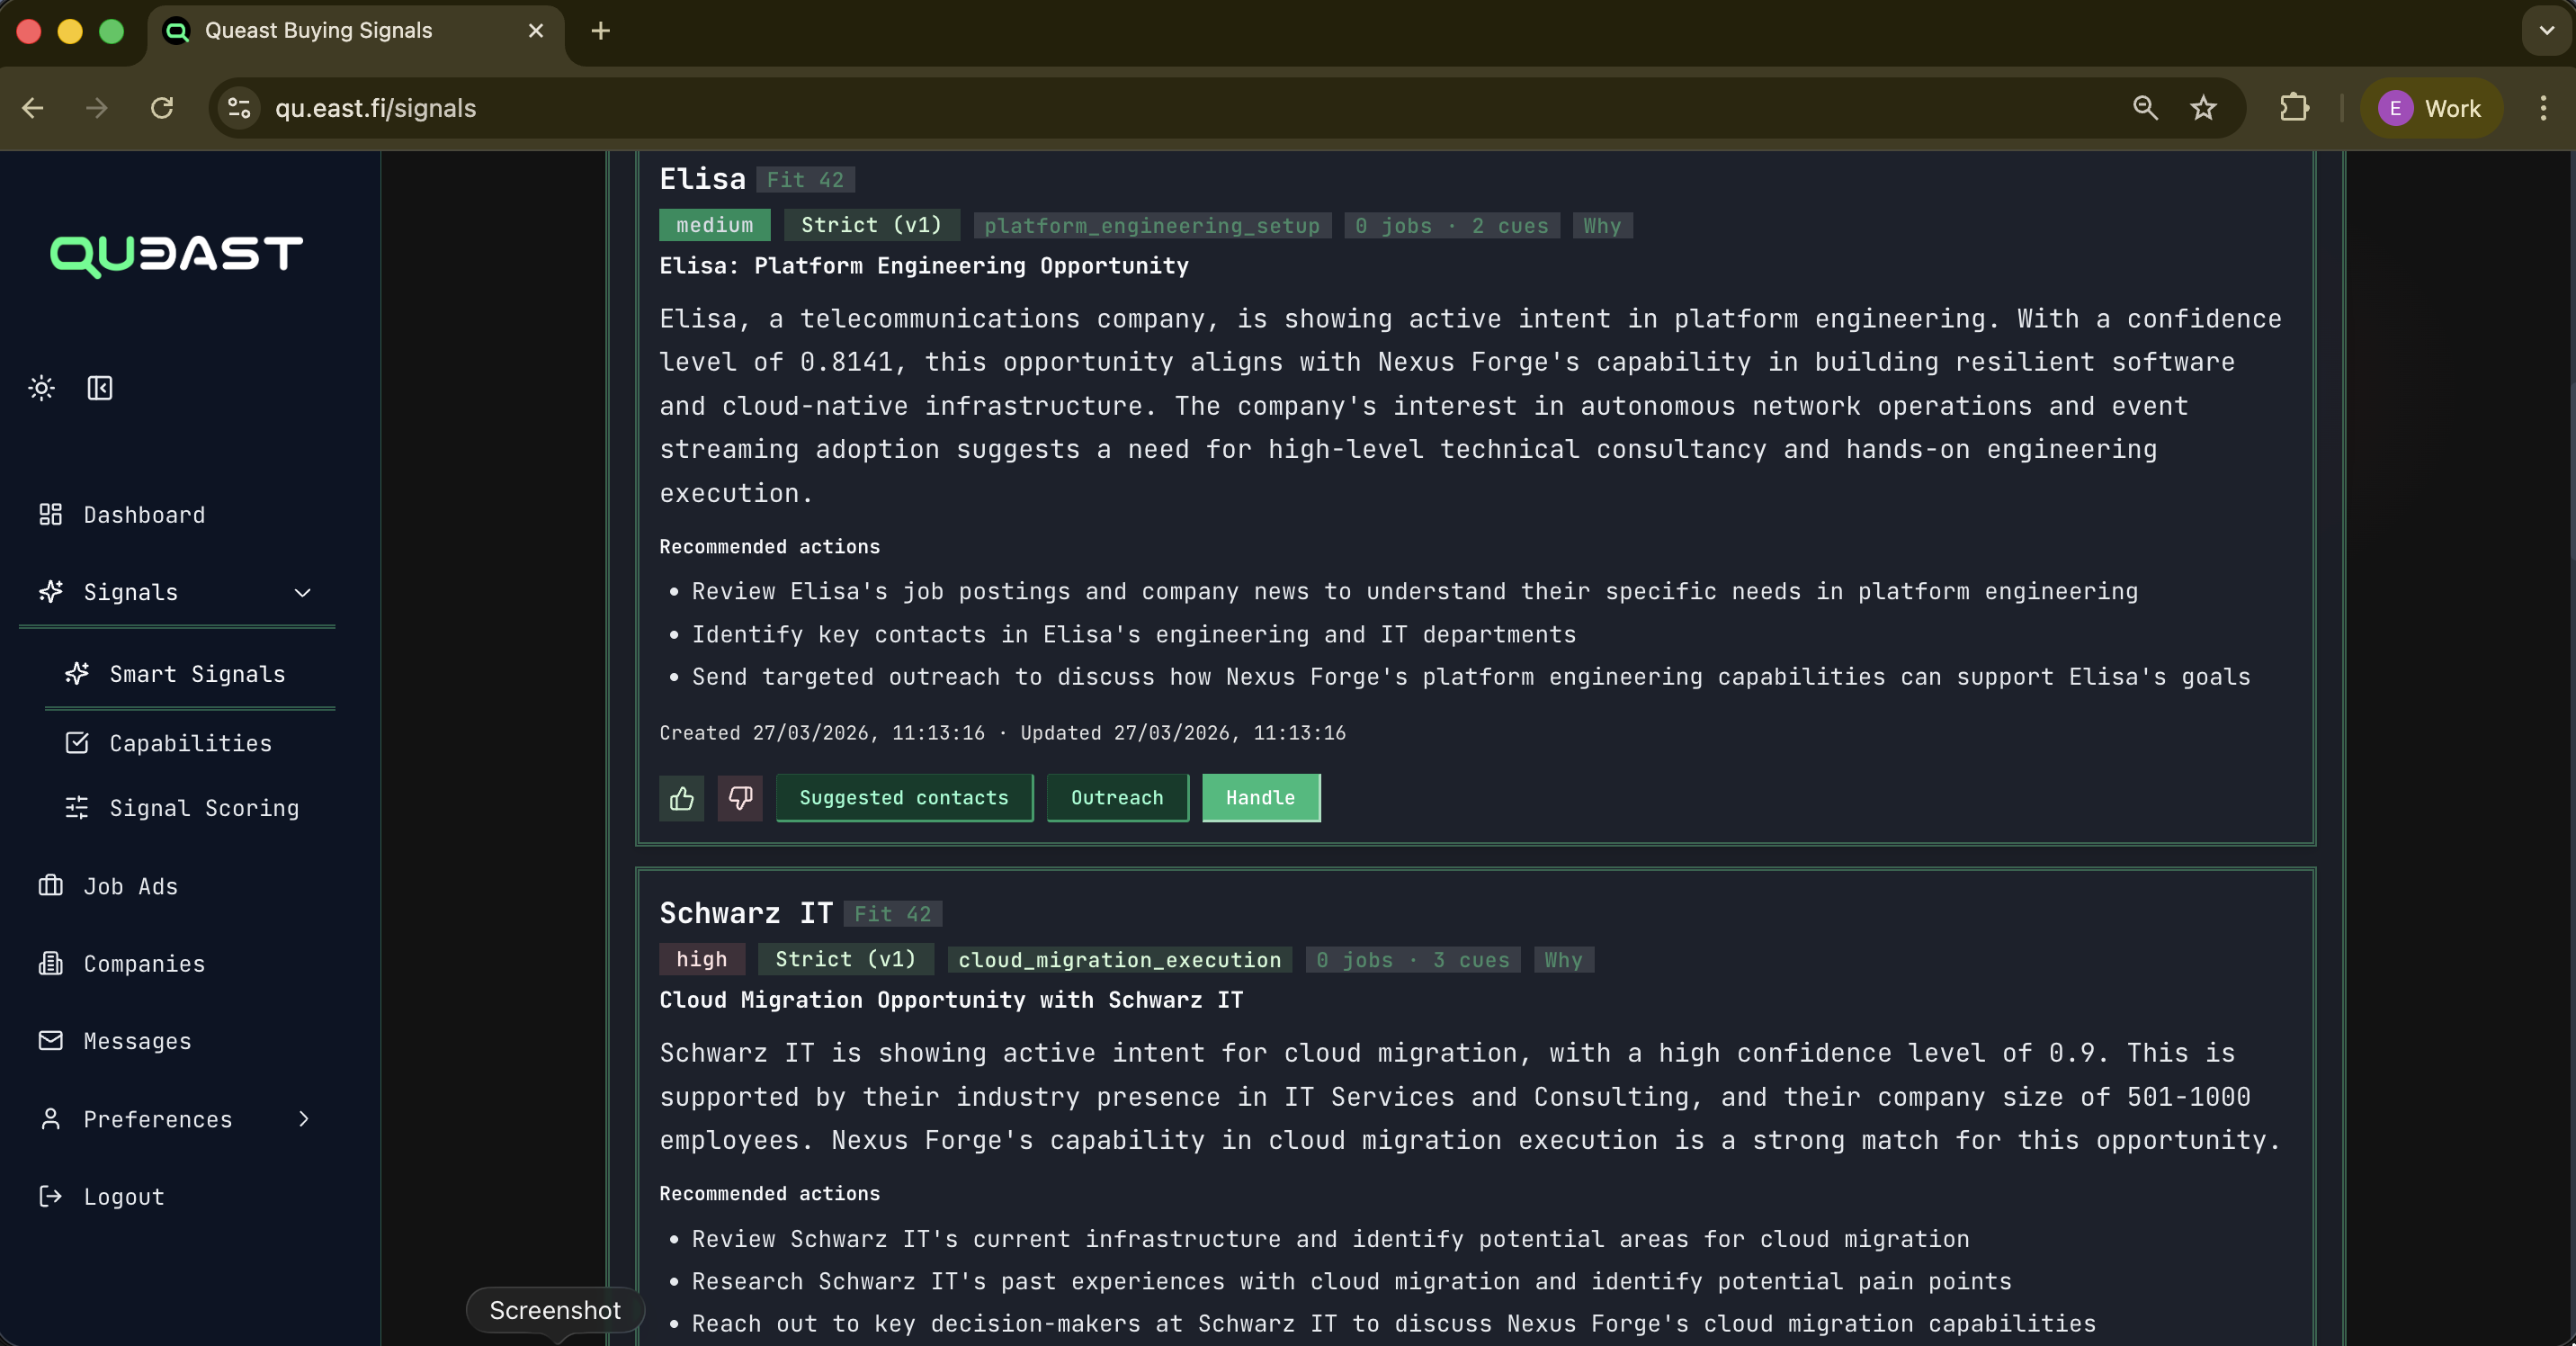This screenshot has height=1346, width=2576.
Task: Click the Queast logo
Action: pyautogui.click(x=176, y=255)
